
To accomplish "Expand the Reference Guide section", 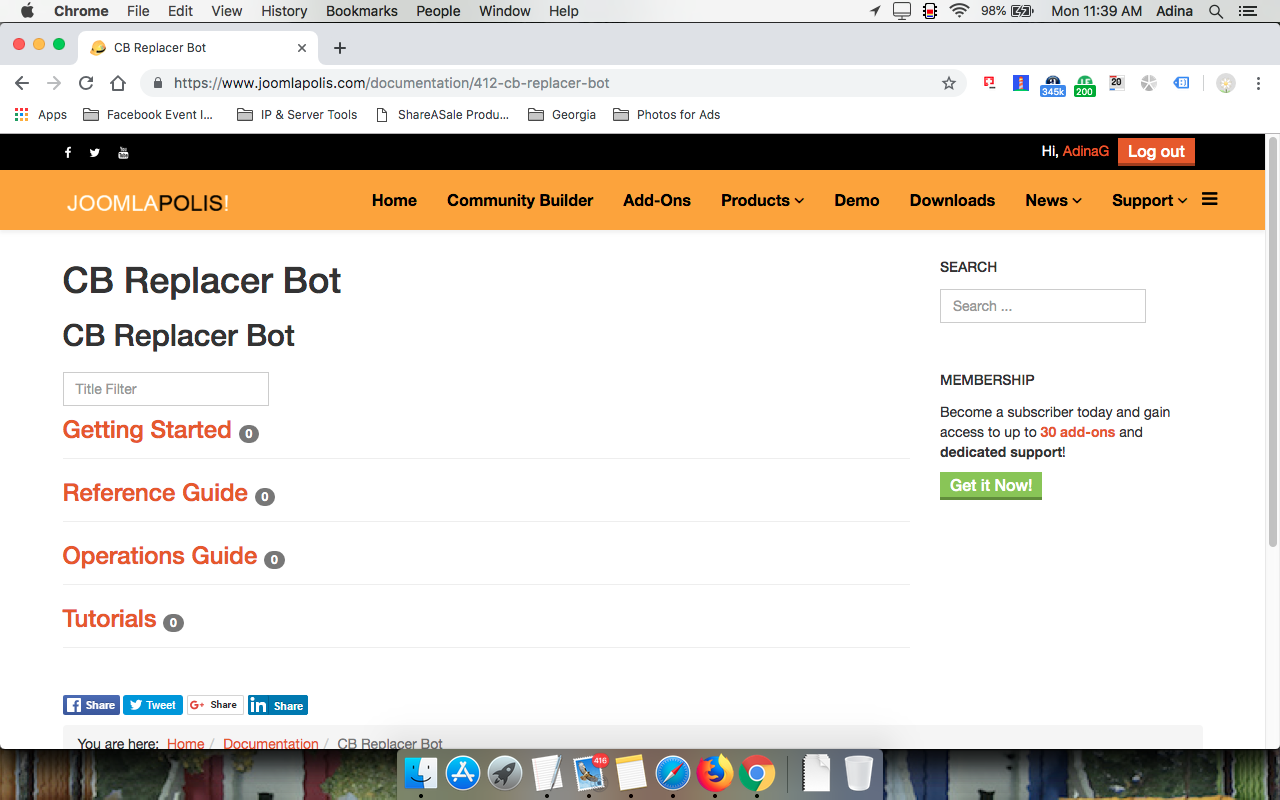I will click(x=155, y=493).
